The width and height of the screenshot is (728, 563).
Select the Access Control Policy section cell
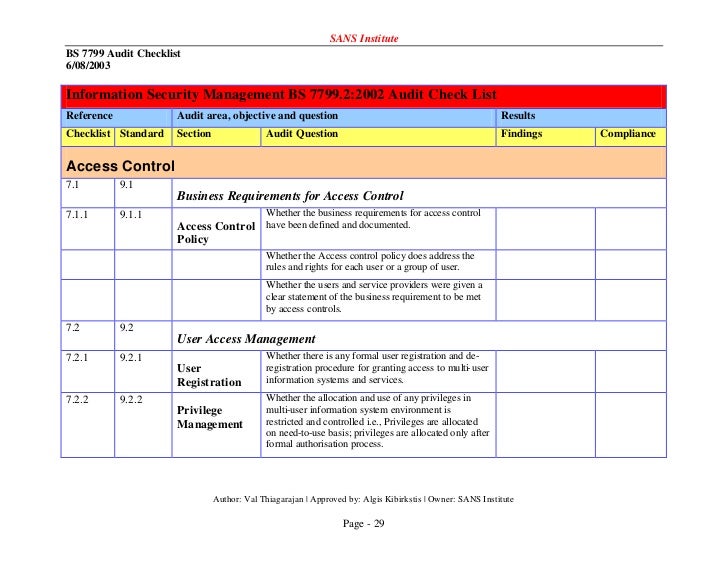point(216,229)
